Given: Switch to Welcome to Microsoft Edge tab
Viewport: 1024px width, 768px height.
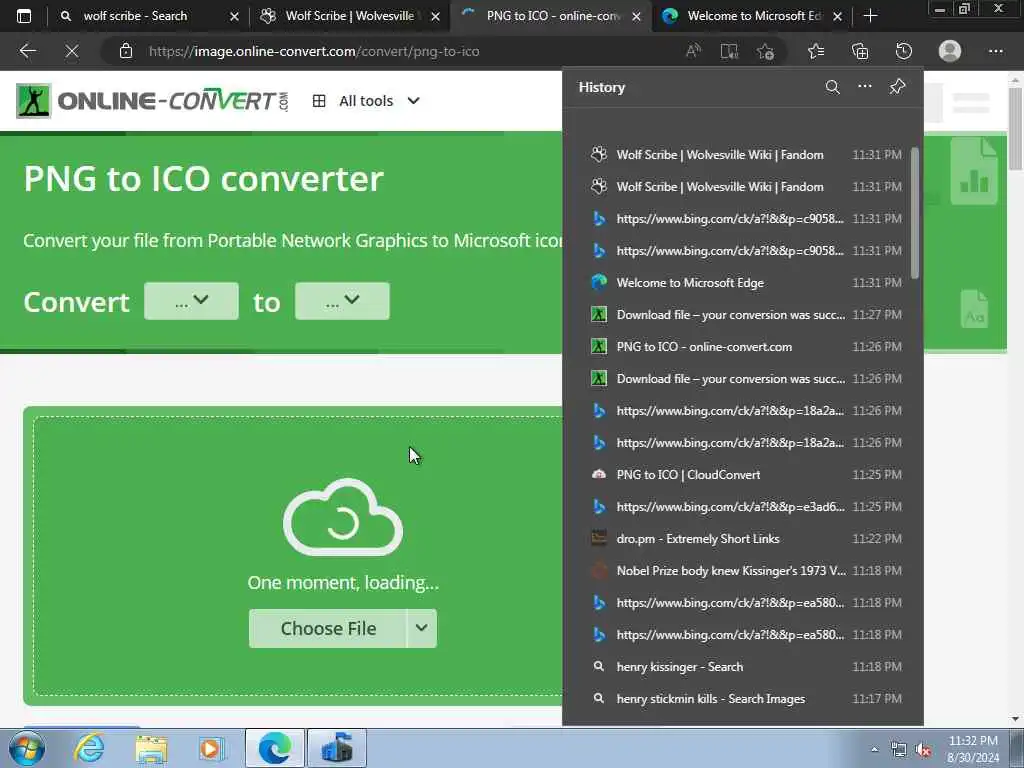Looking at the screenshot, I should (754, 16).
